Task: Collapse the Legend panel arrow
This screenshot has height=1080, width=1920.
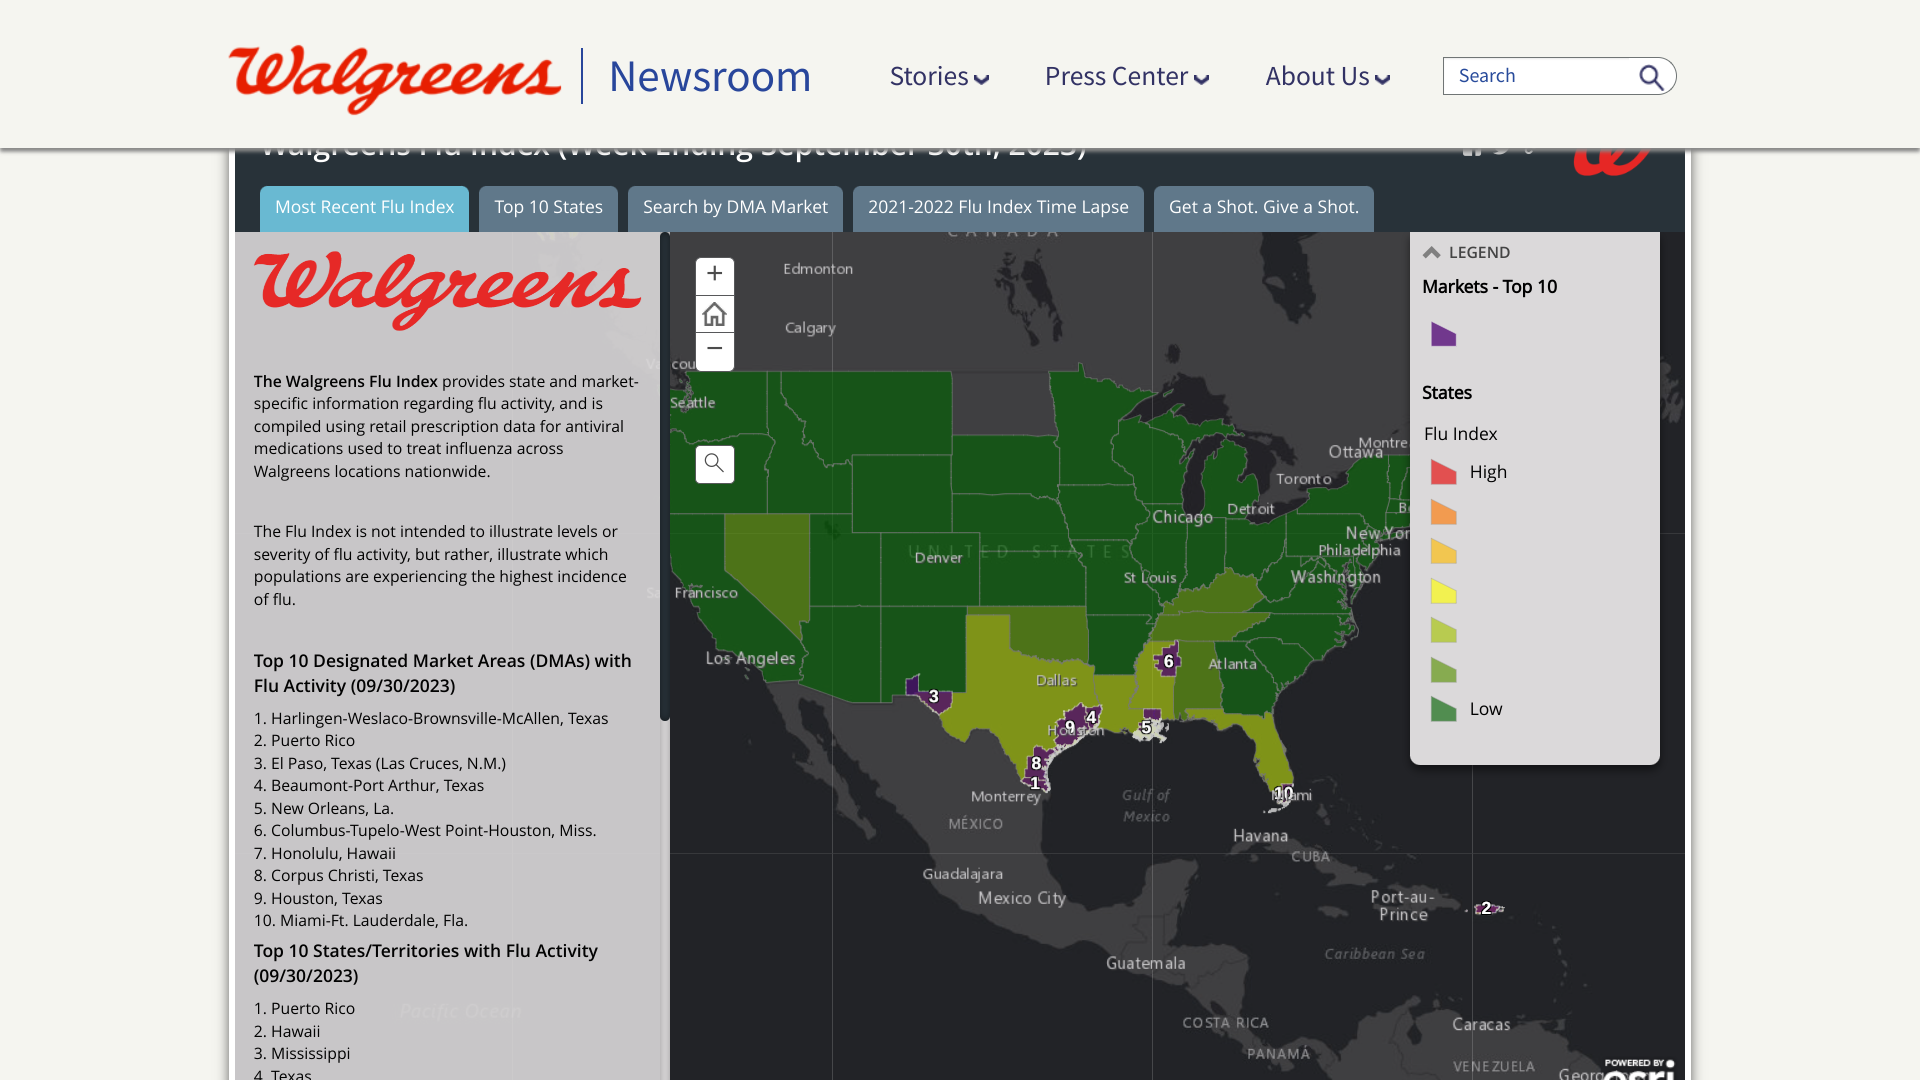Action: [x=1432, y=253]
